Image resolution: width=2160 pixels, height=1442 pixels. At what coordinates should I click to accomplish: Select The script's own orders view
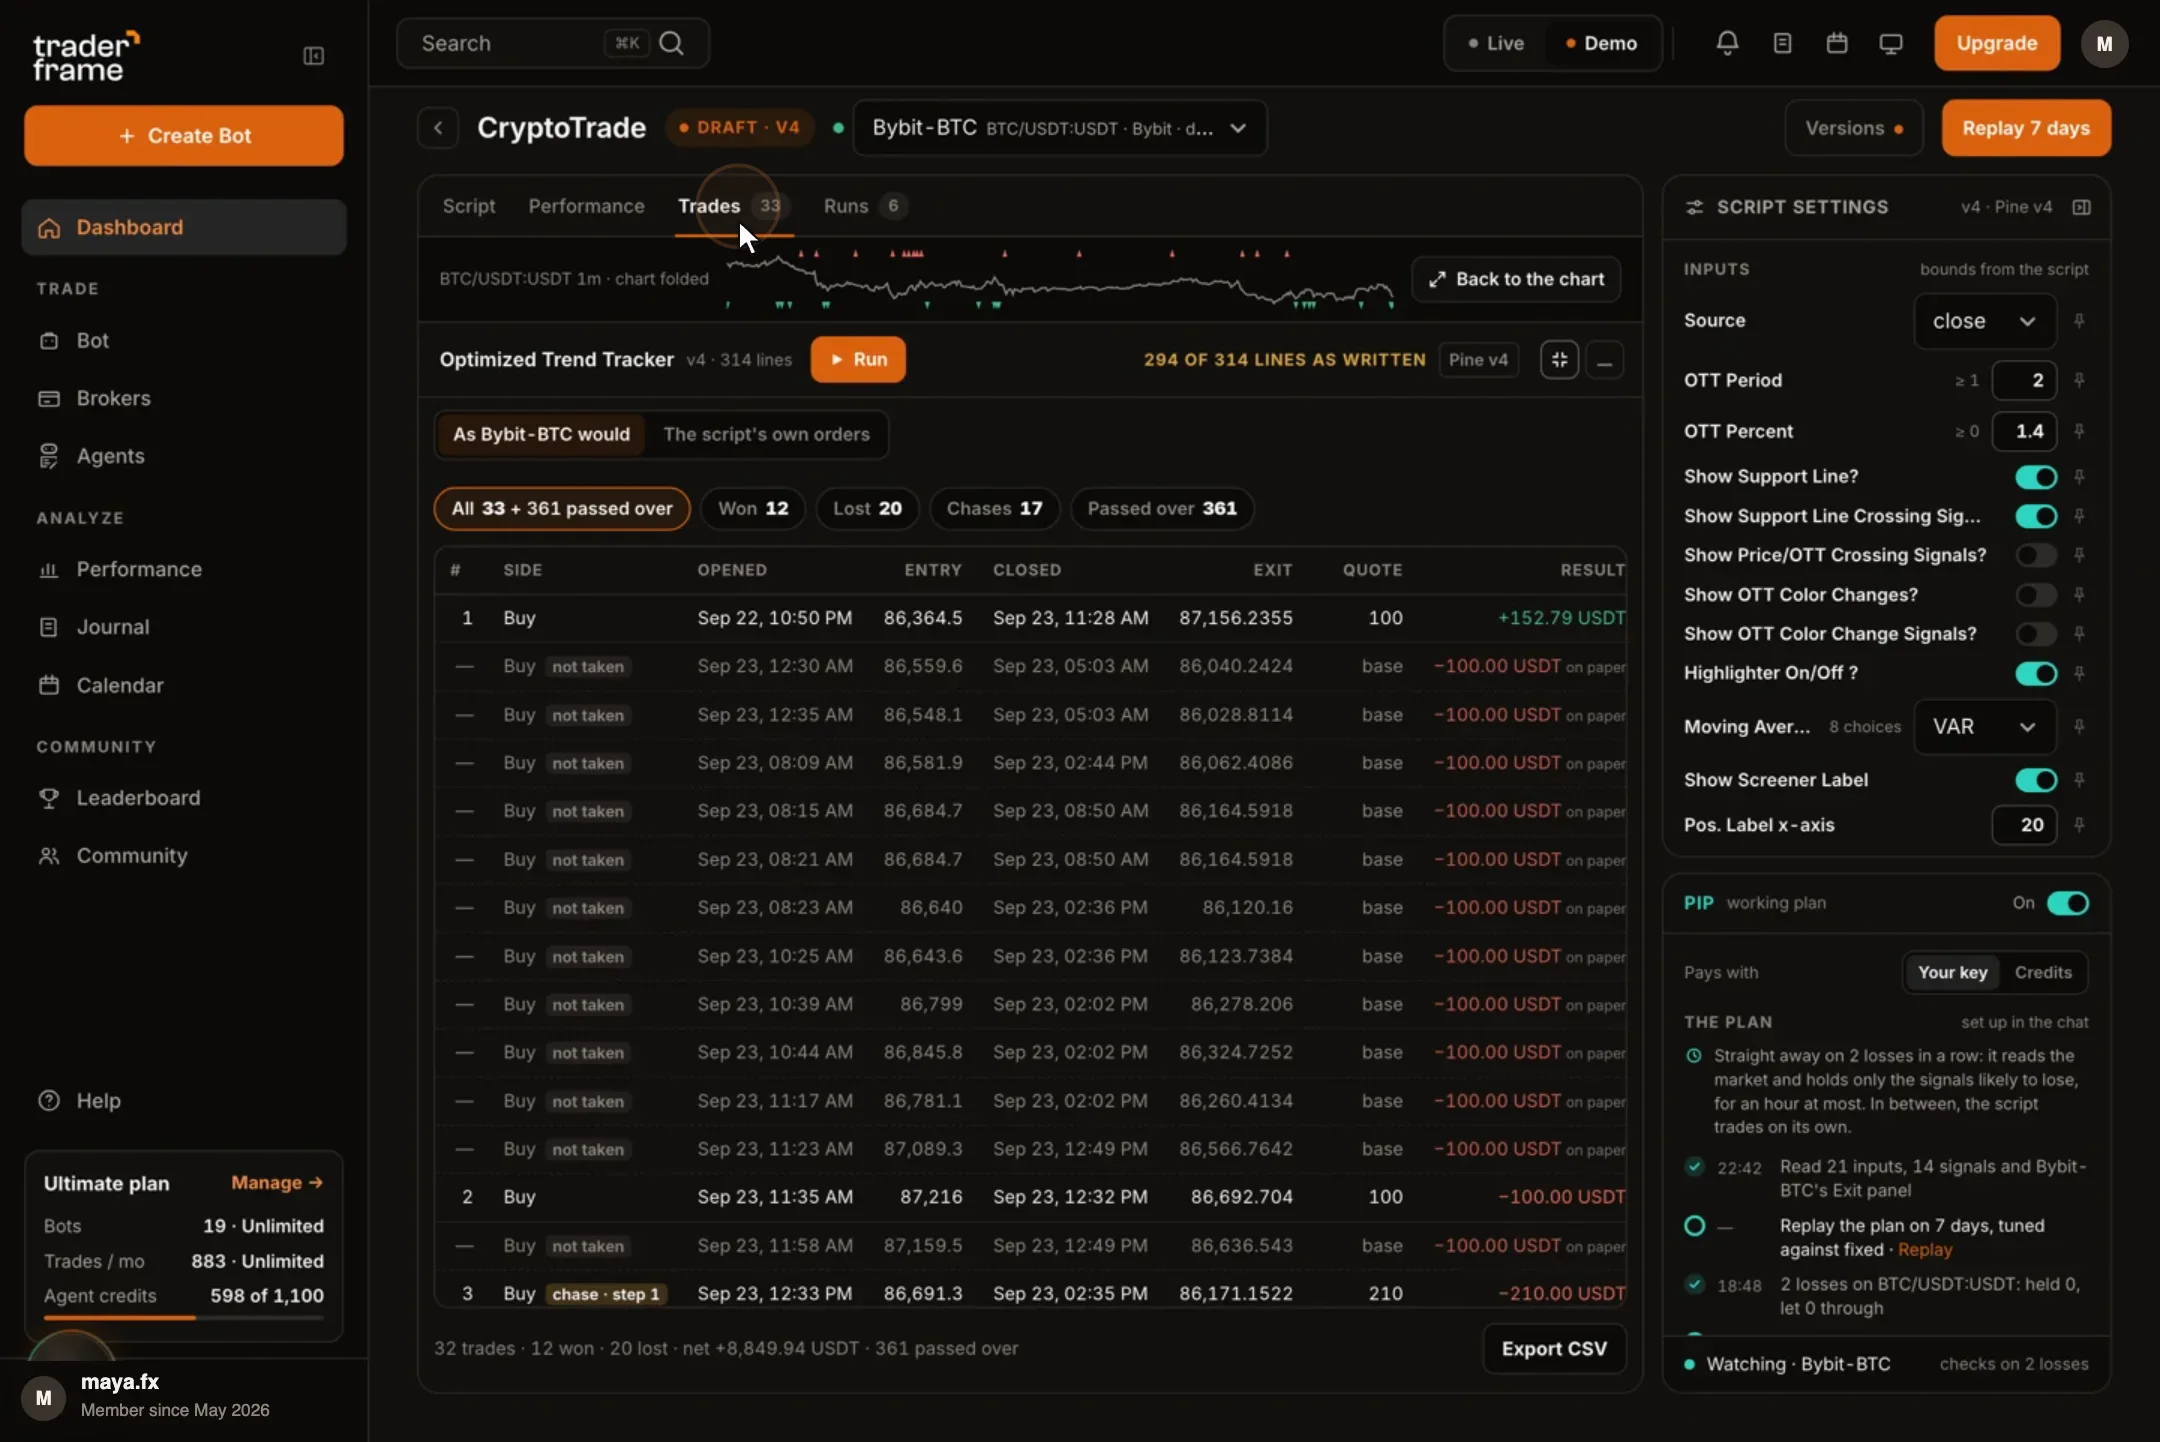pyautogui.click(x=766, y=434)
